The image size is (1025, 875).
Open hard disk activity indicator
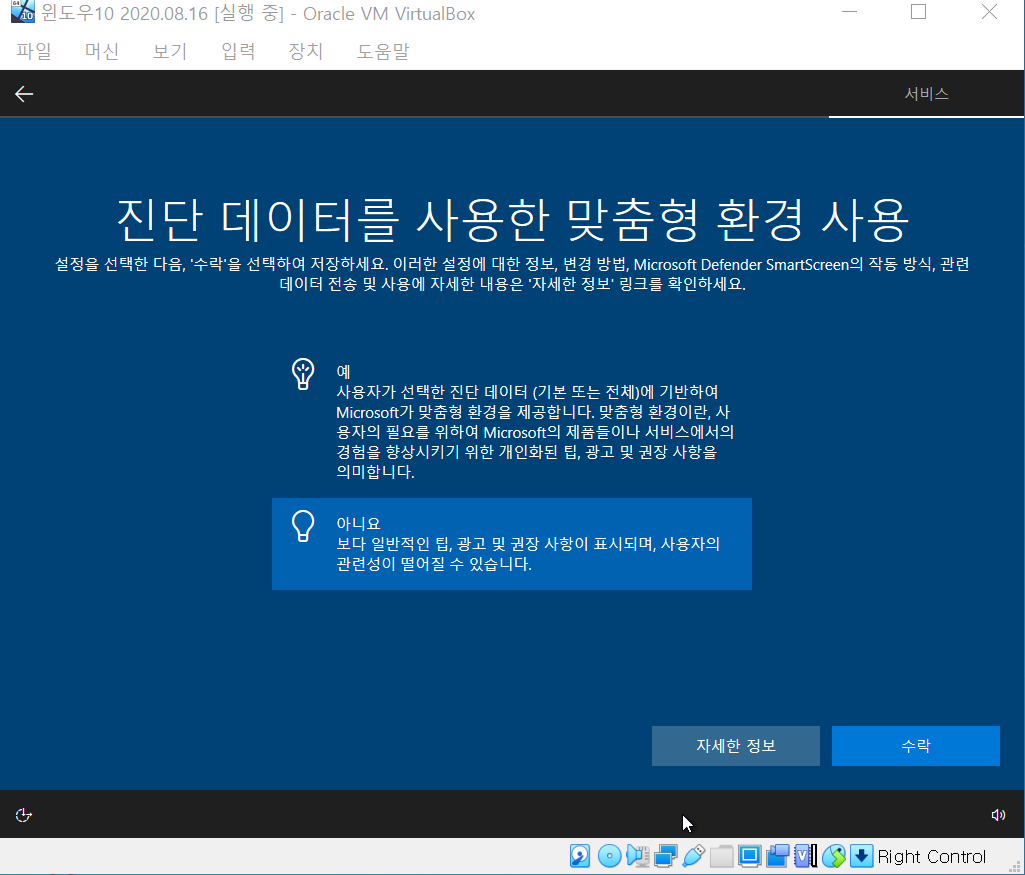(x=580, y=856)
